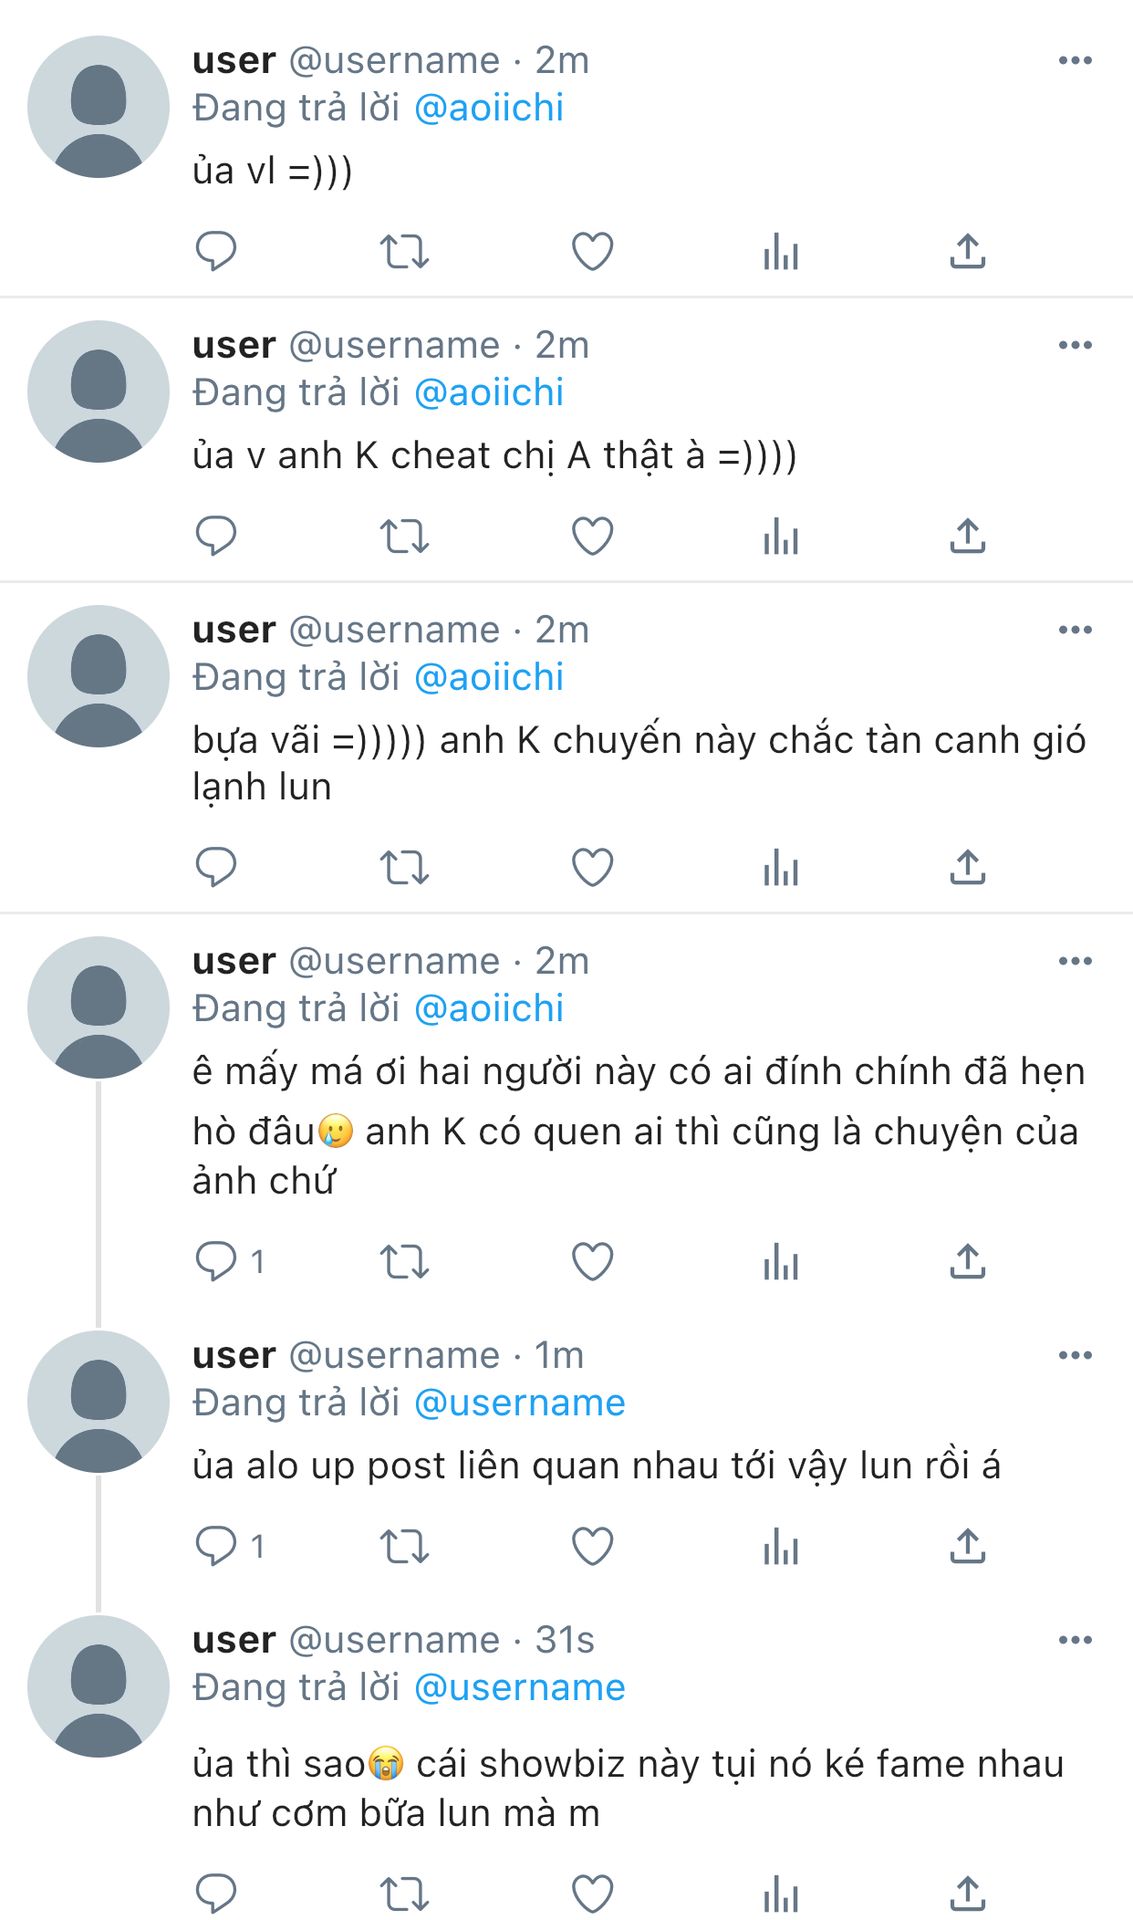Share the "ủa alo up post" tweet
Viewport: 1133px width, 1920px height.
(x=968, y=1546)
